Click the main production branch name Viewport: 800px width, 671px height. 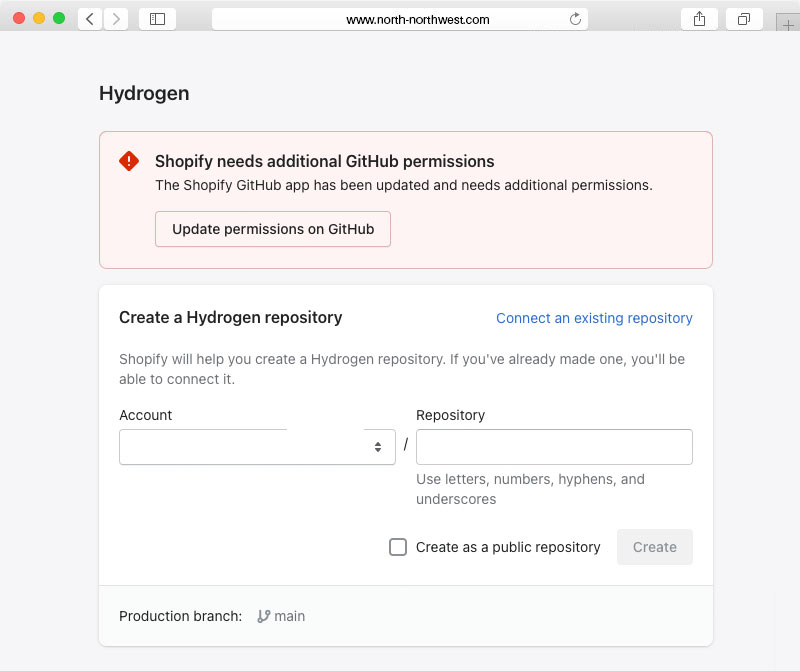tap(290, 616)
